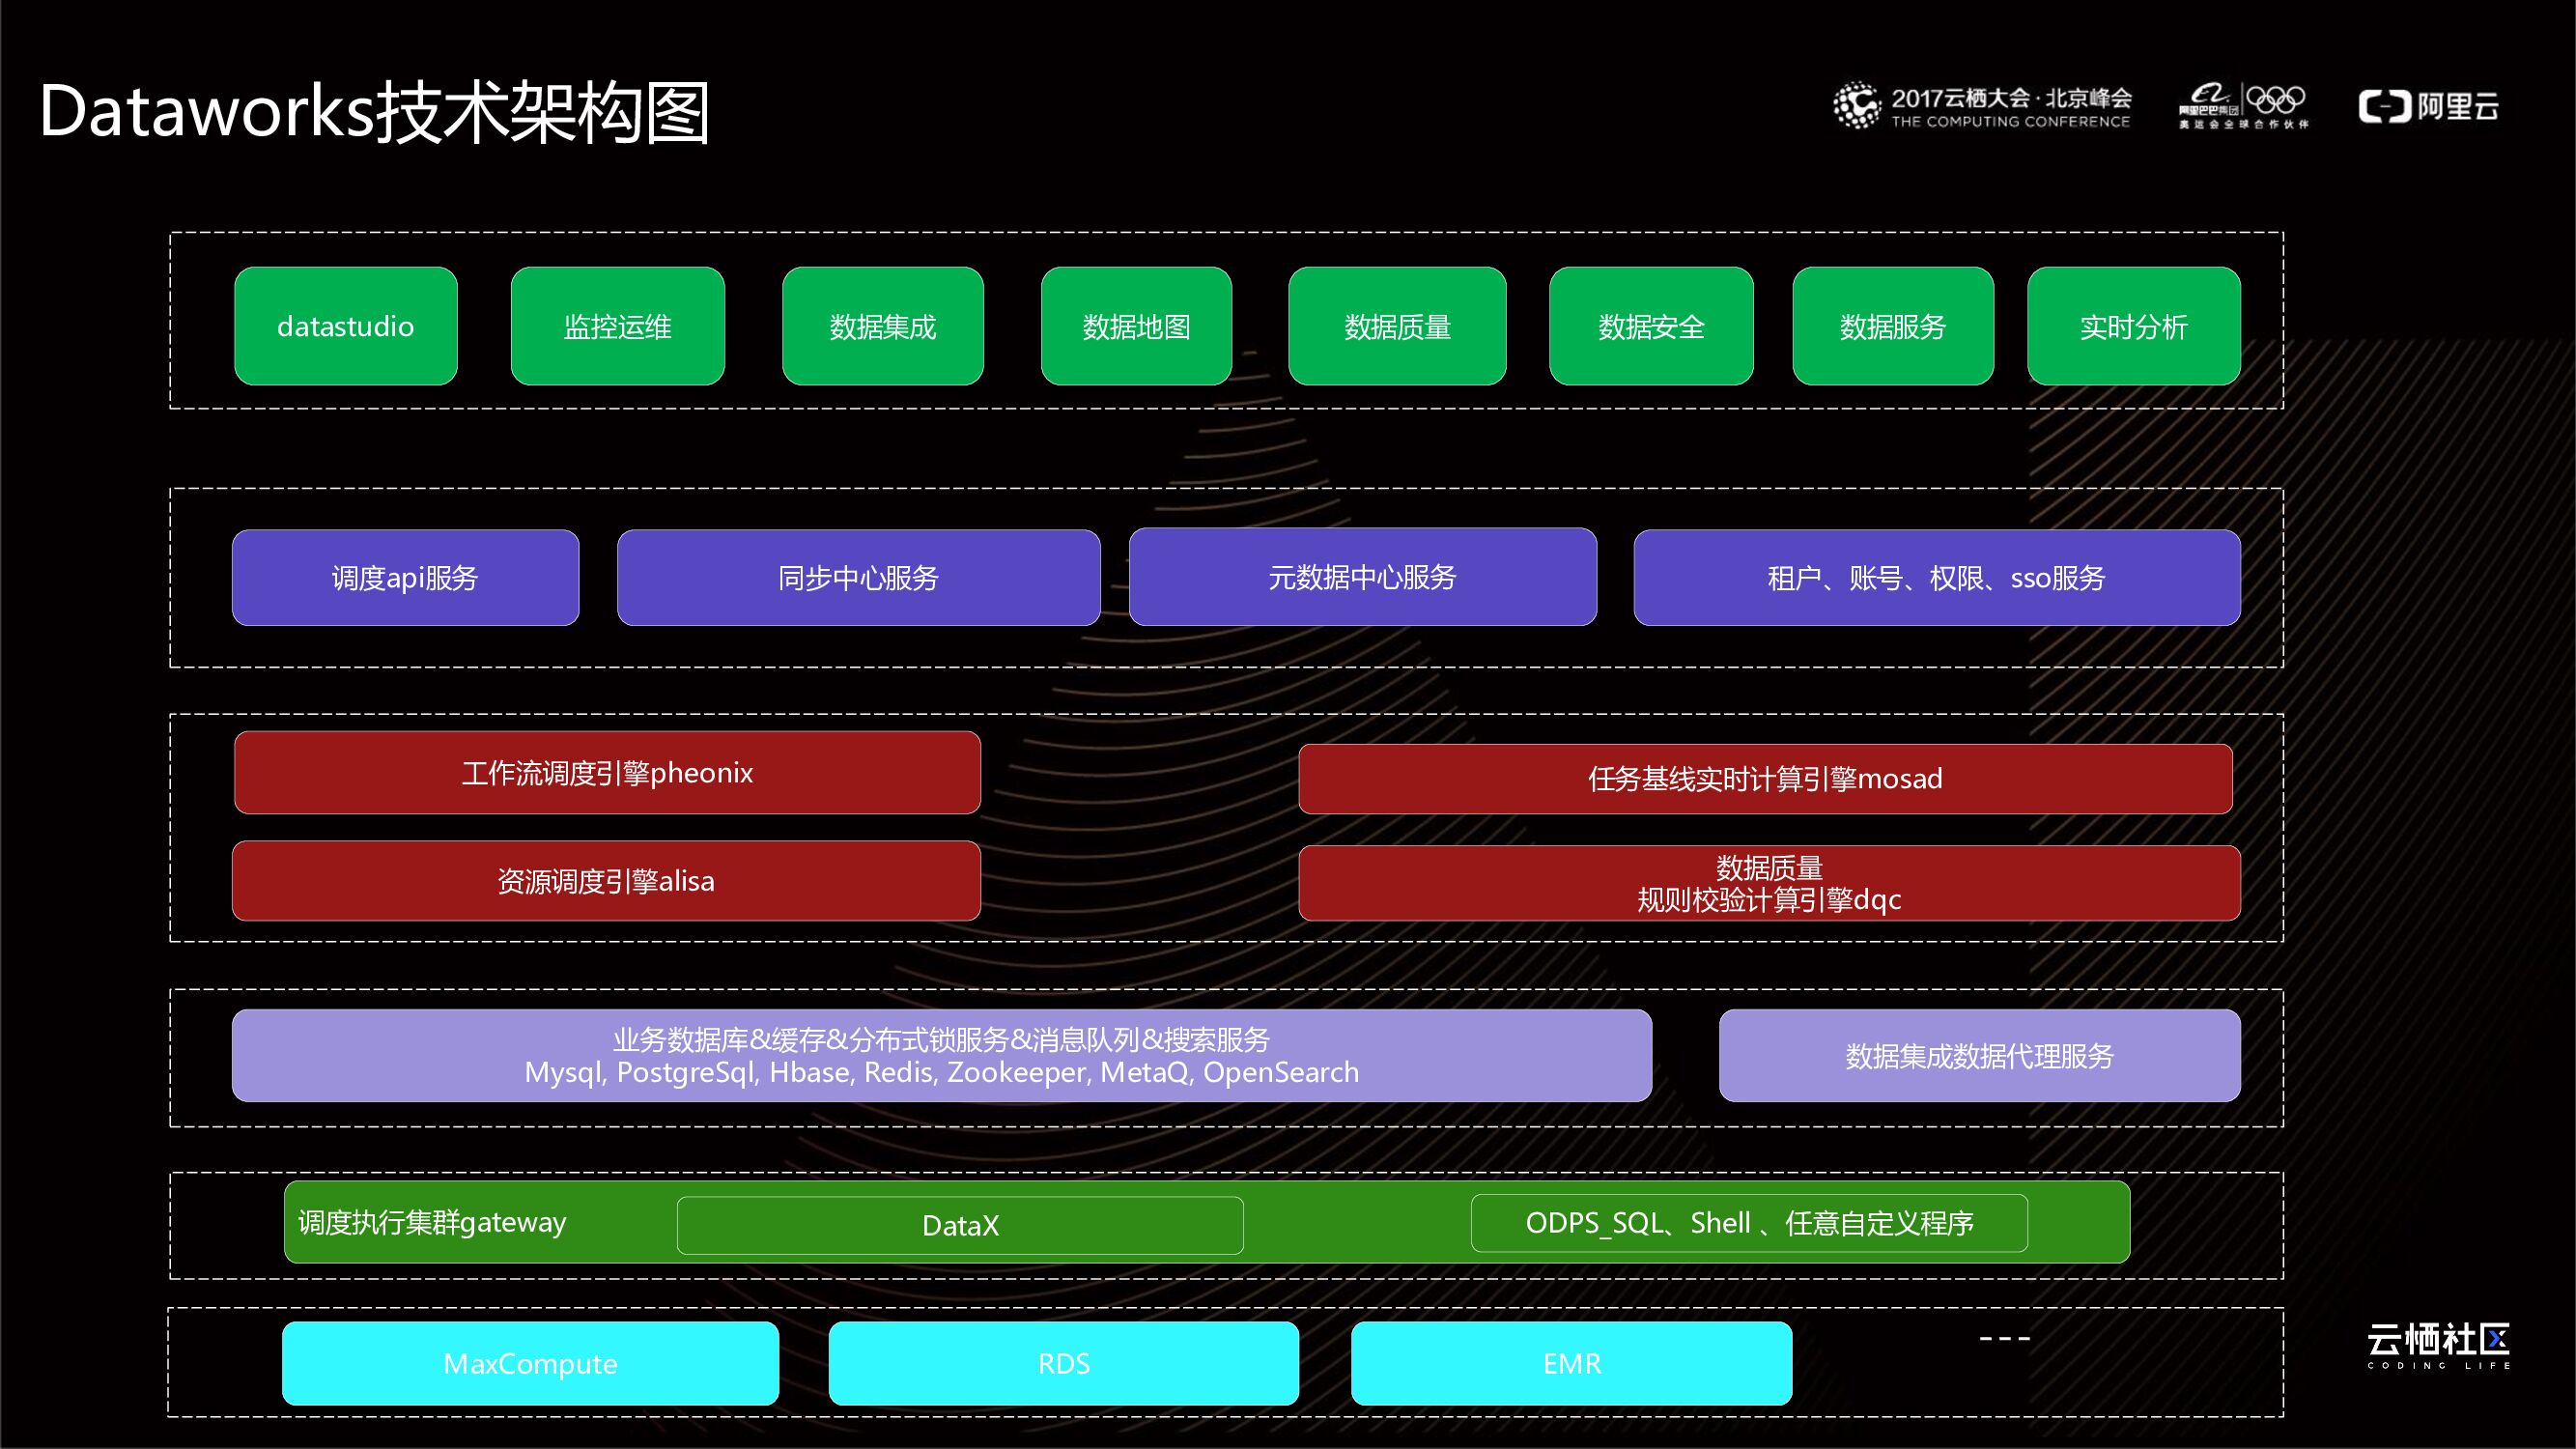Click the 监控运维 green box
The height and width of the screenshot is (1449, 2576).
(617, 326)
